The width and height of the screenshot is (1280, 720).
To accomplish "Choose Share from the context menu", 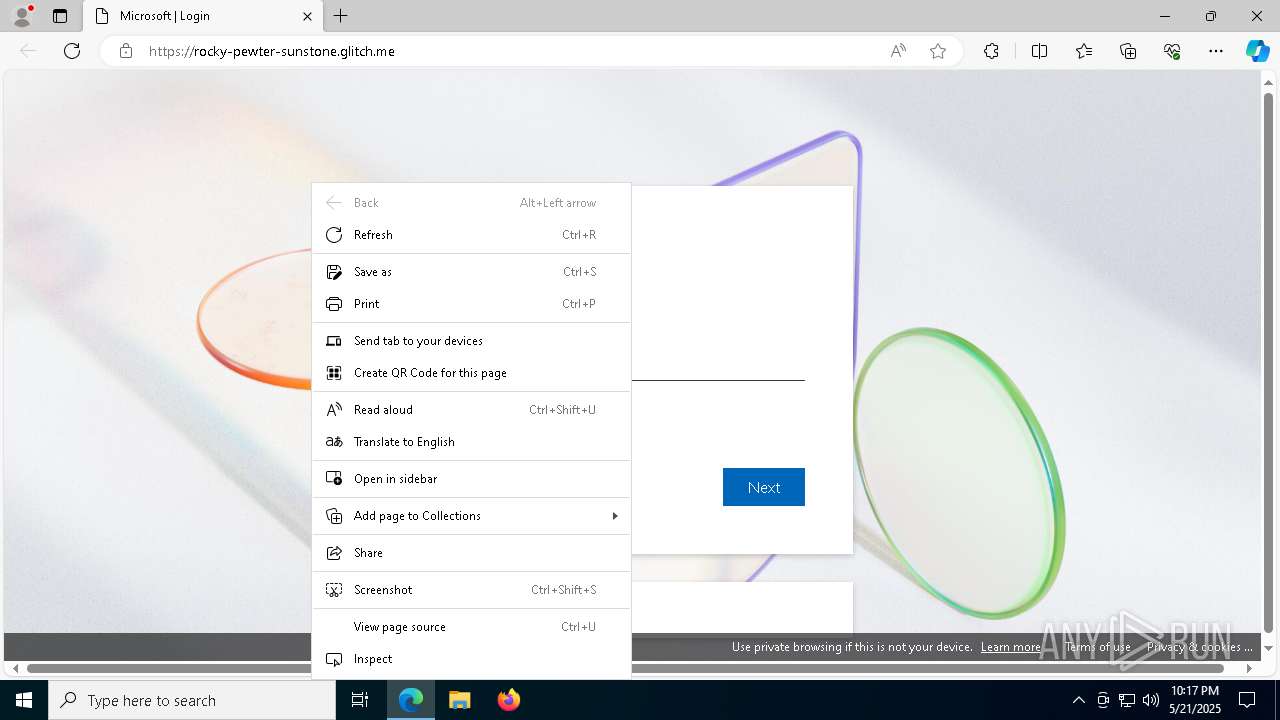I will coord(471,553).
